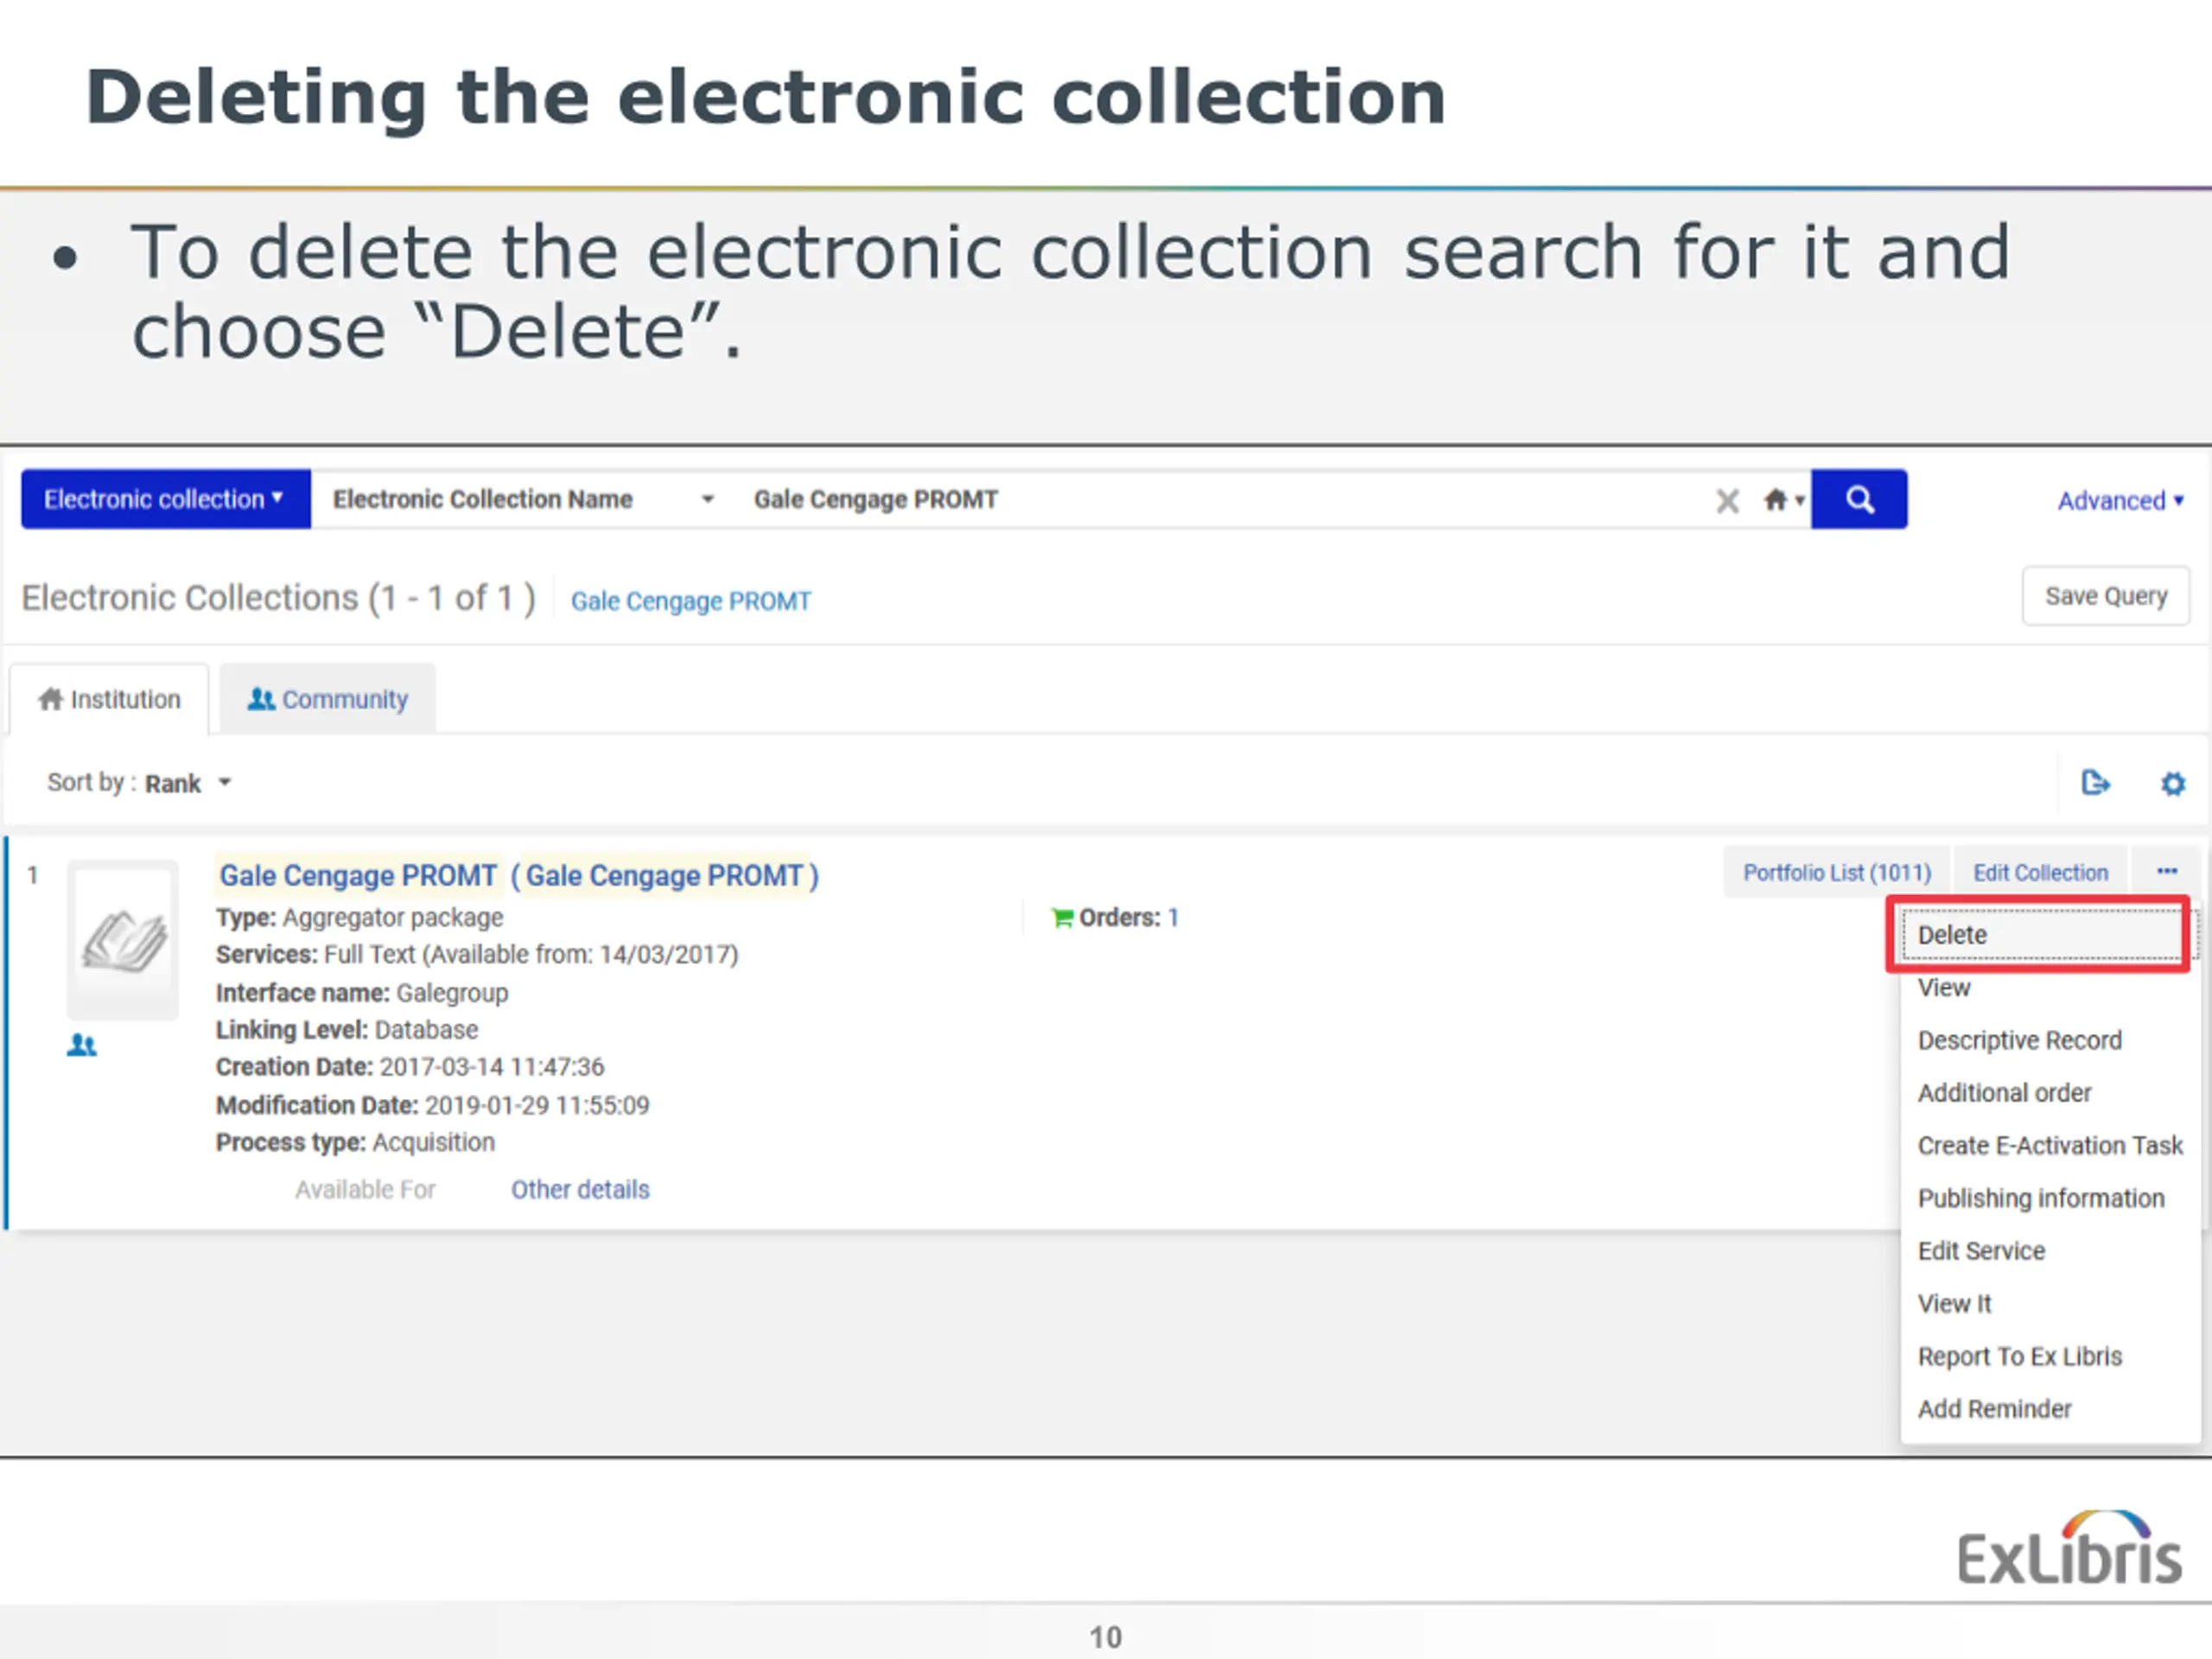Click the Services: Full Text line
2212x1659 pixels.
(477, 955)
